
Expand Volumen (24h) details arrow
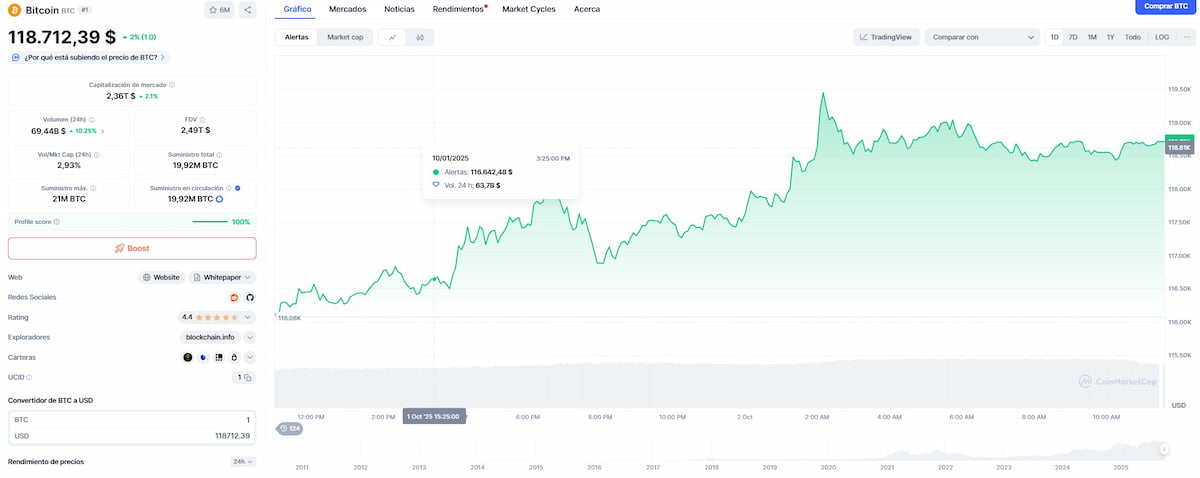pyautogui.click(x=102, y=131)
